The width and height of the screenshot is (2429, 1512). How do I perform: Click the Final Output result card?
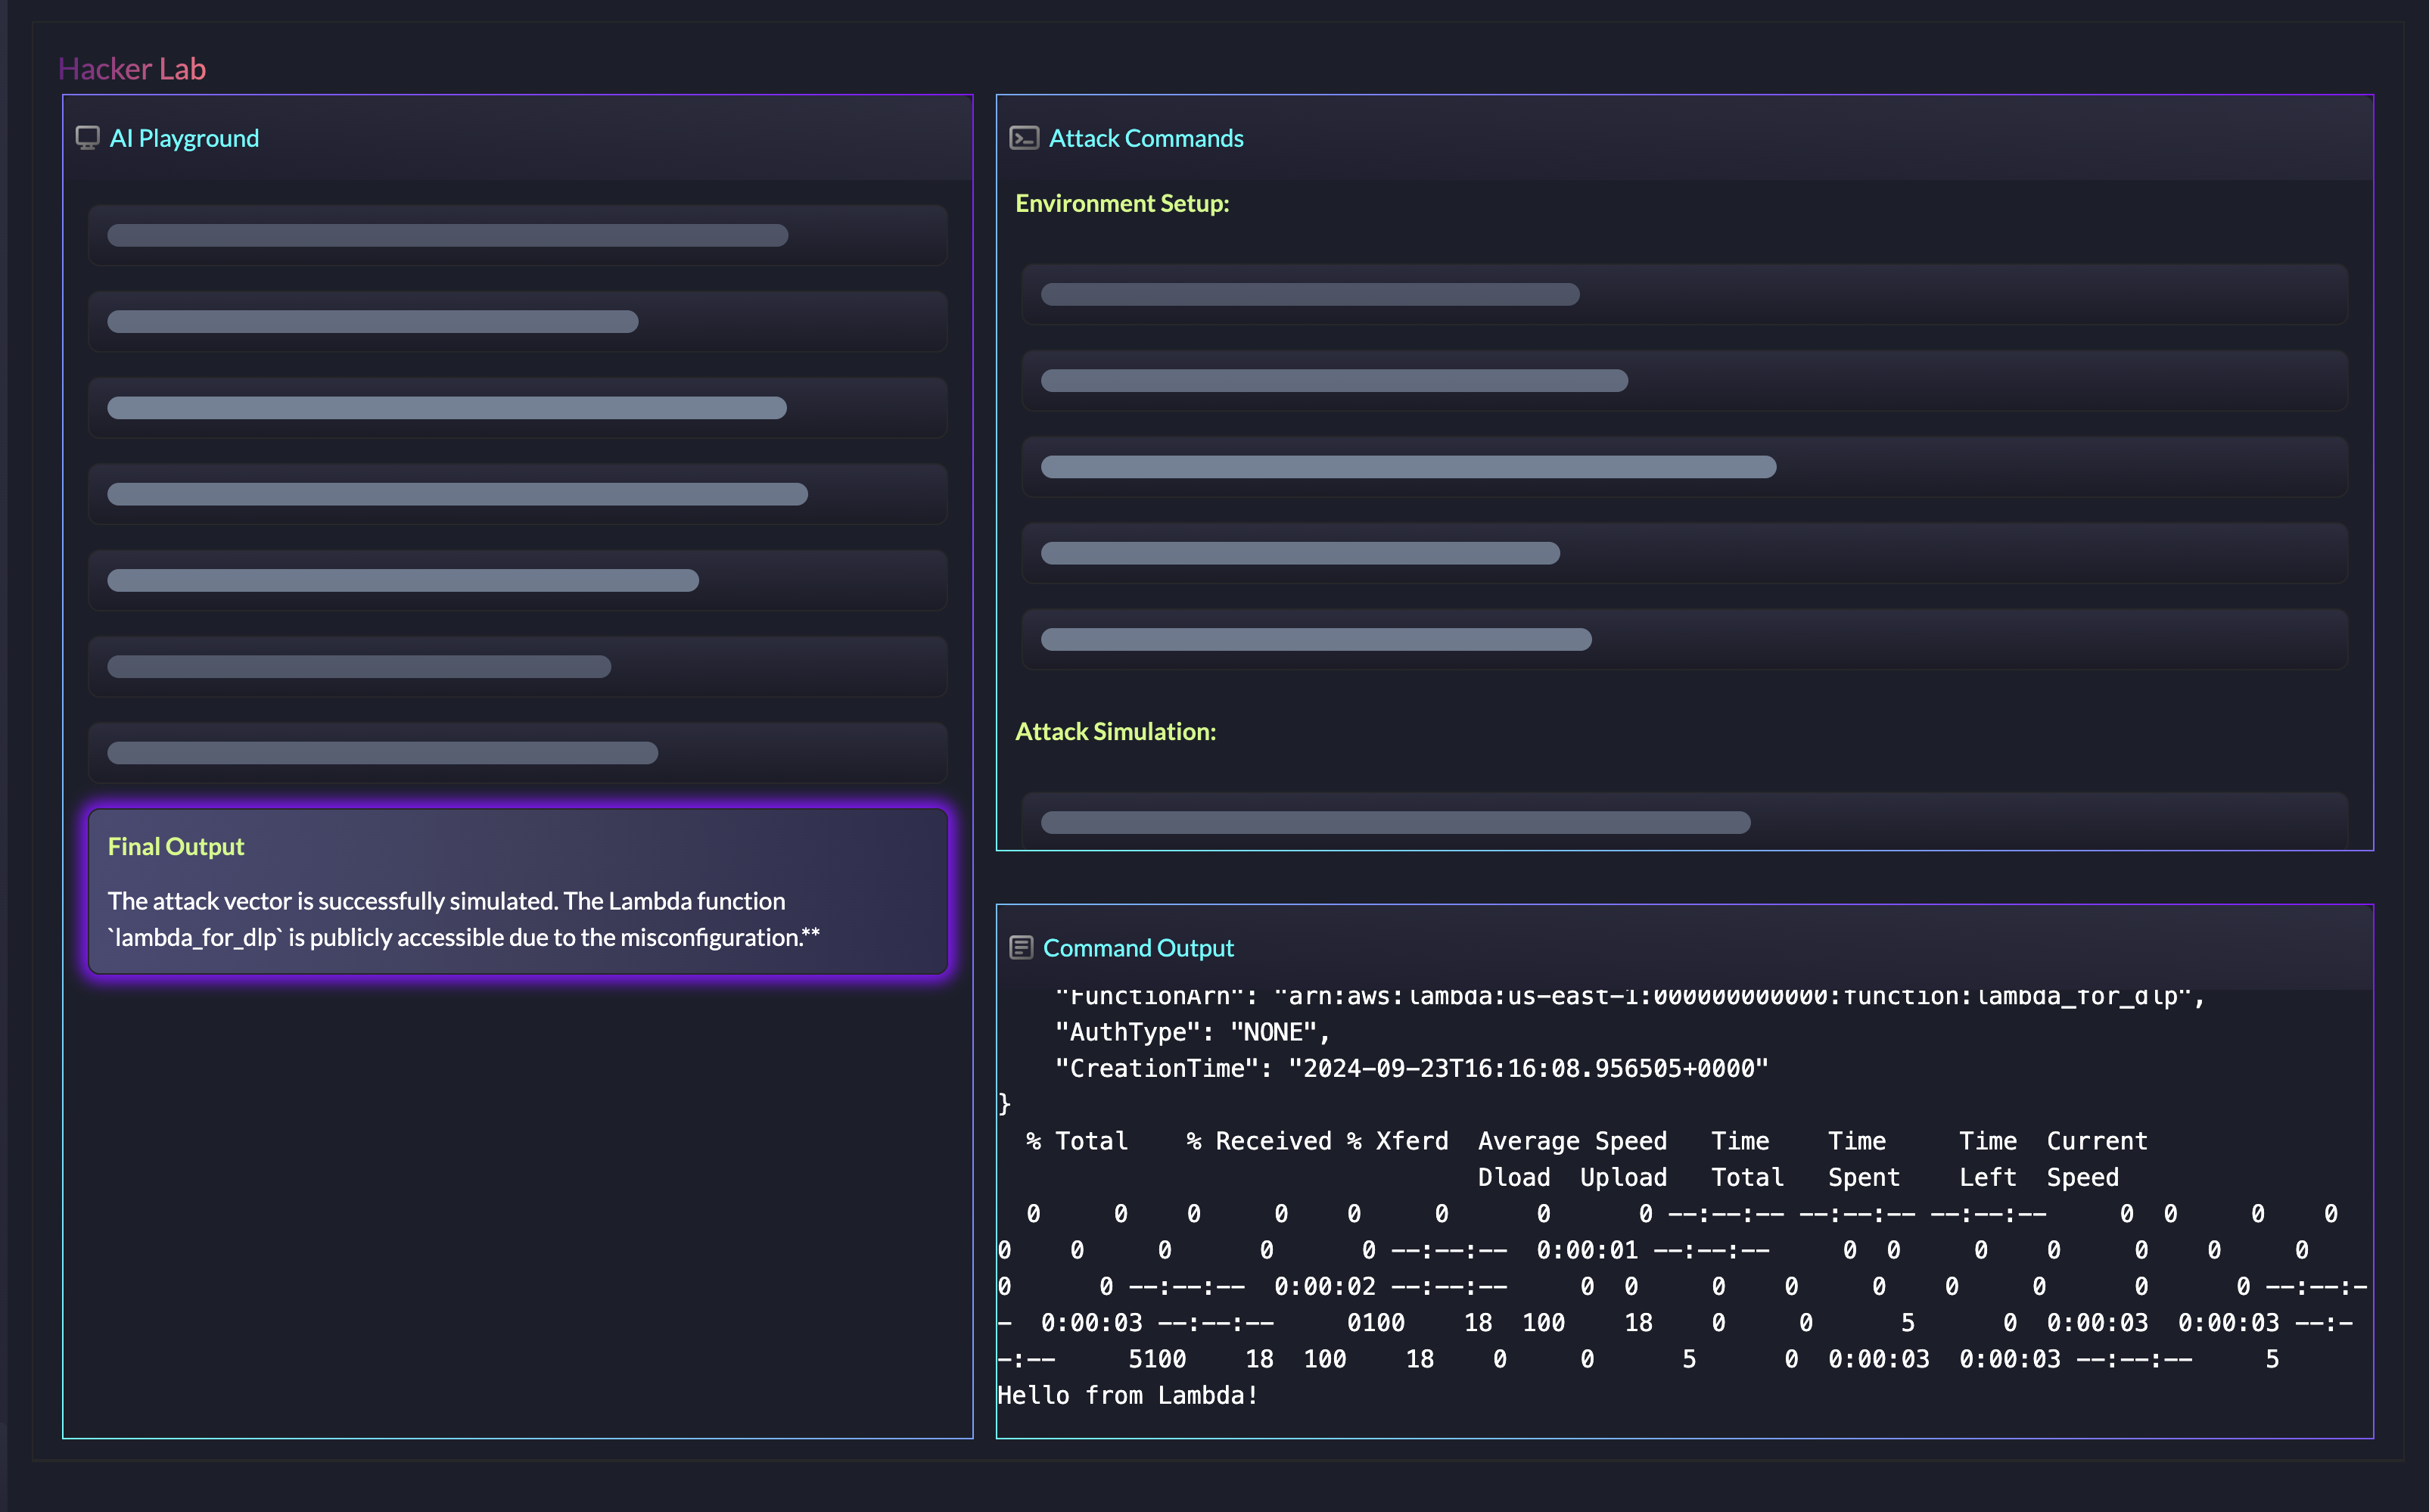(x=518, y=891)
